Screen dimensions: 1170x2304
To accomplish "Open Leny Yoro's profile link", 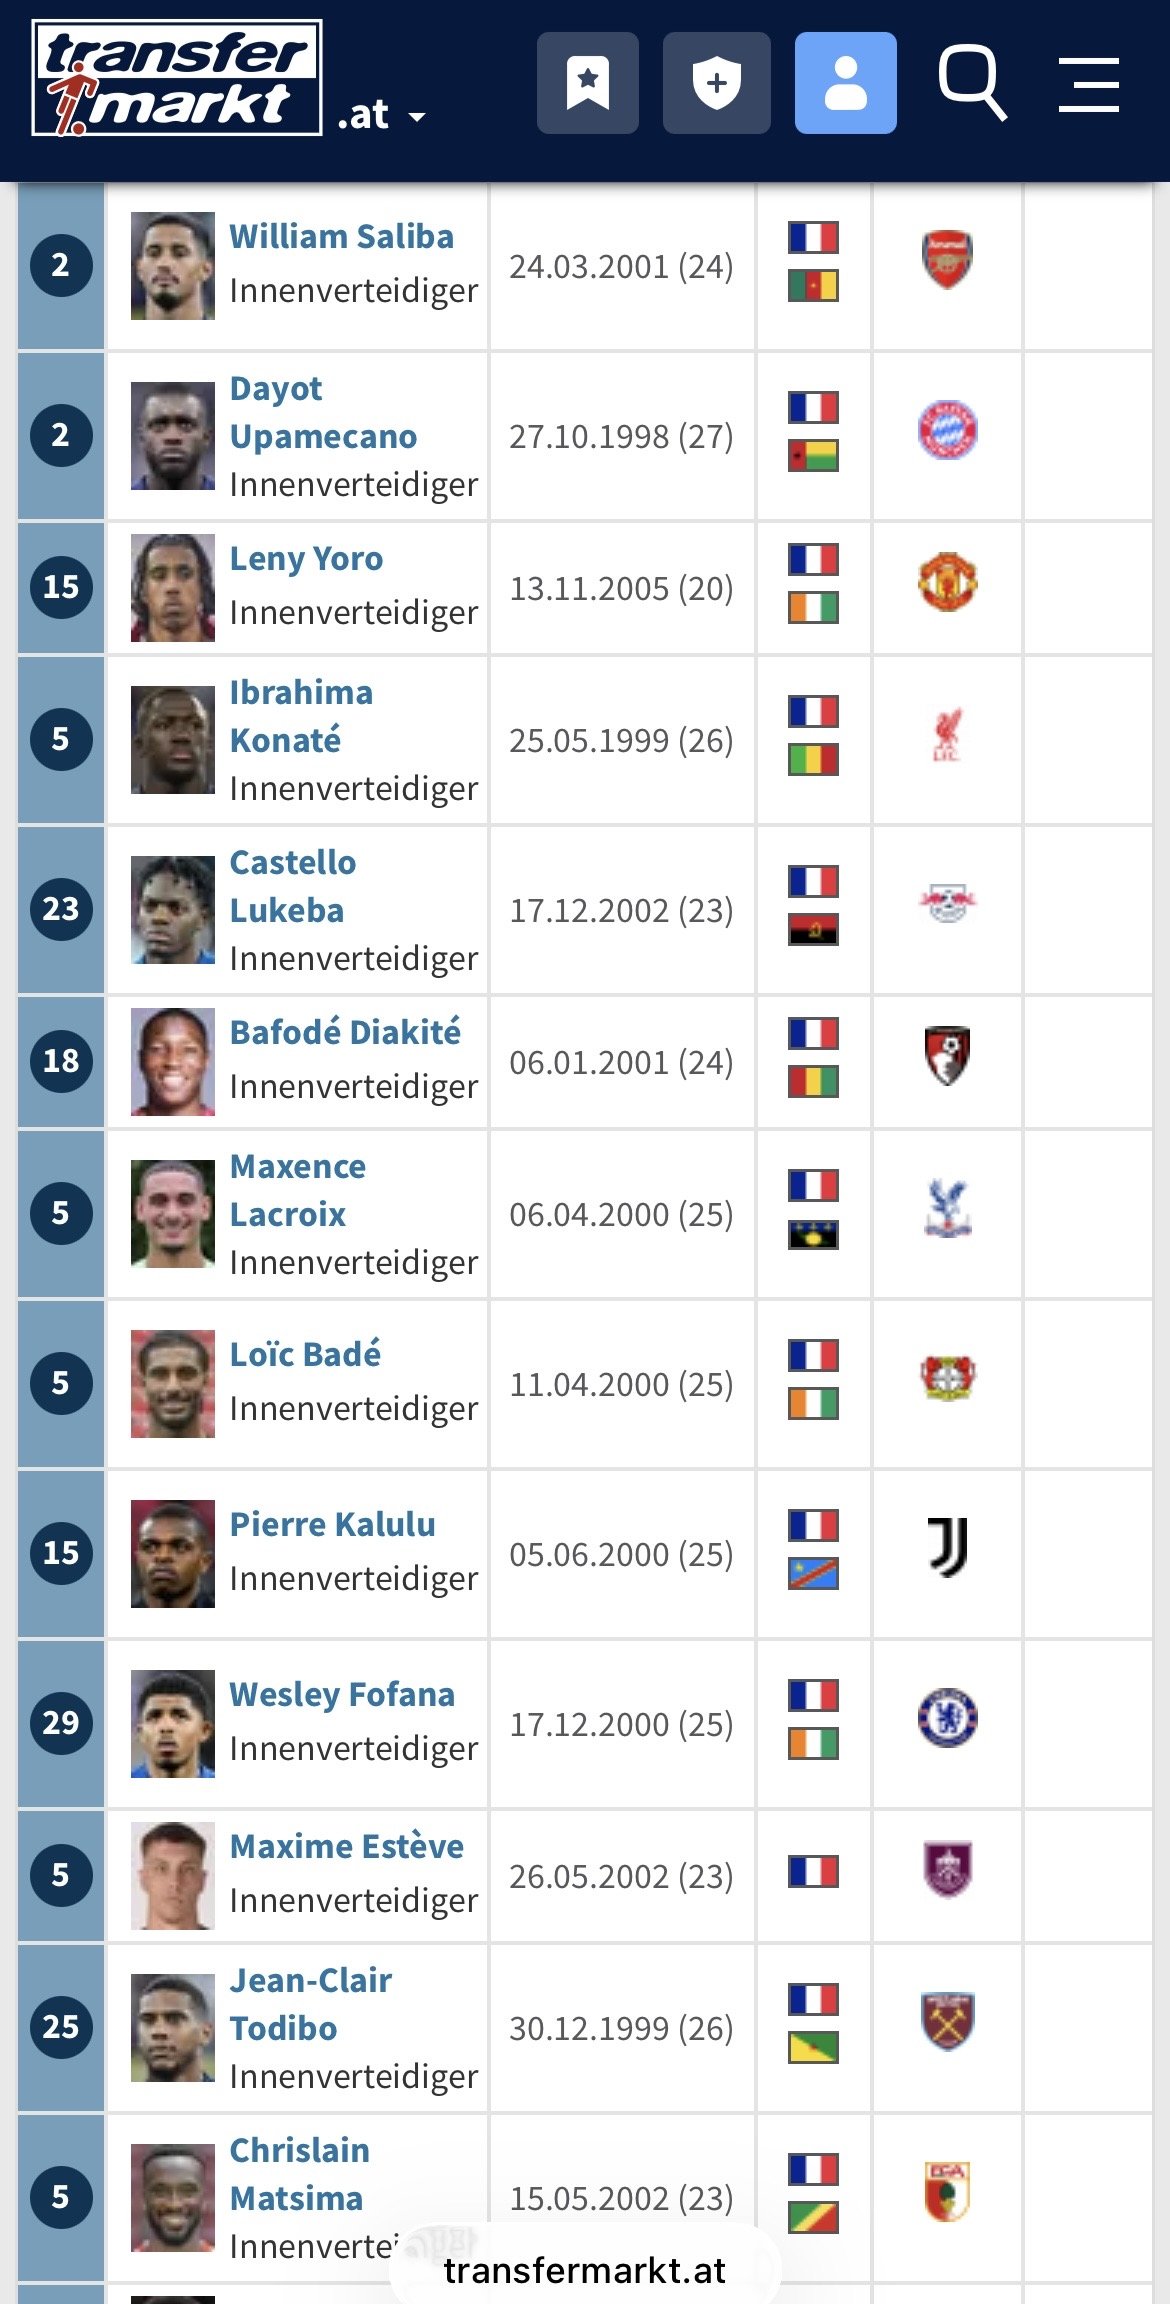I will click(x=306, y=559).
